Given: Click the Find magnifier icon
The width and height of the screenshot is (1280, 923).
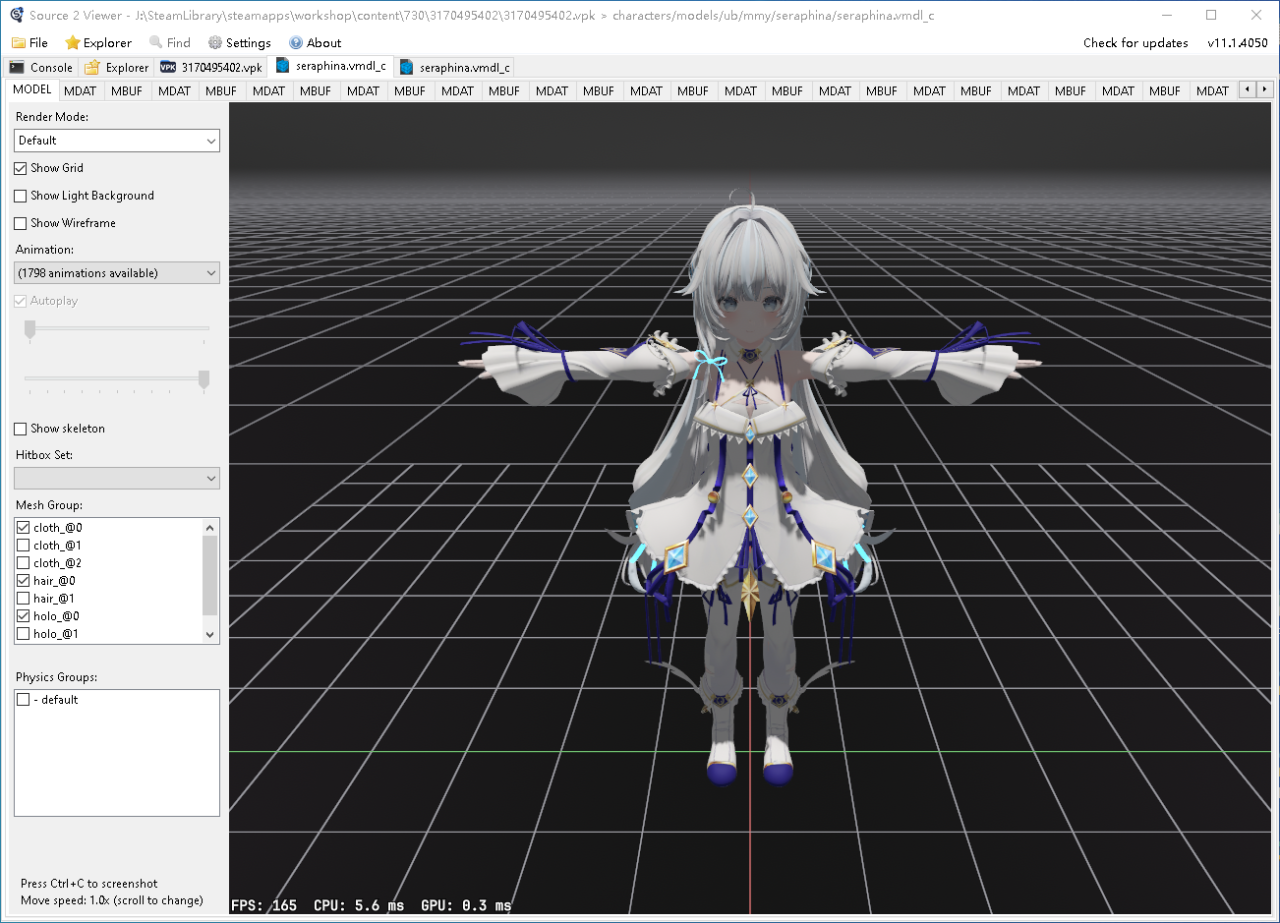Looking at the screenshot, I should coord(156,43).
